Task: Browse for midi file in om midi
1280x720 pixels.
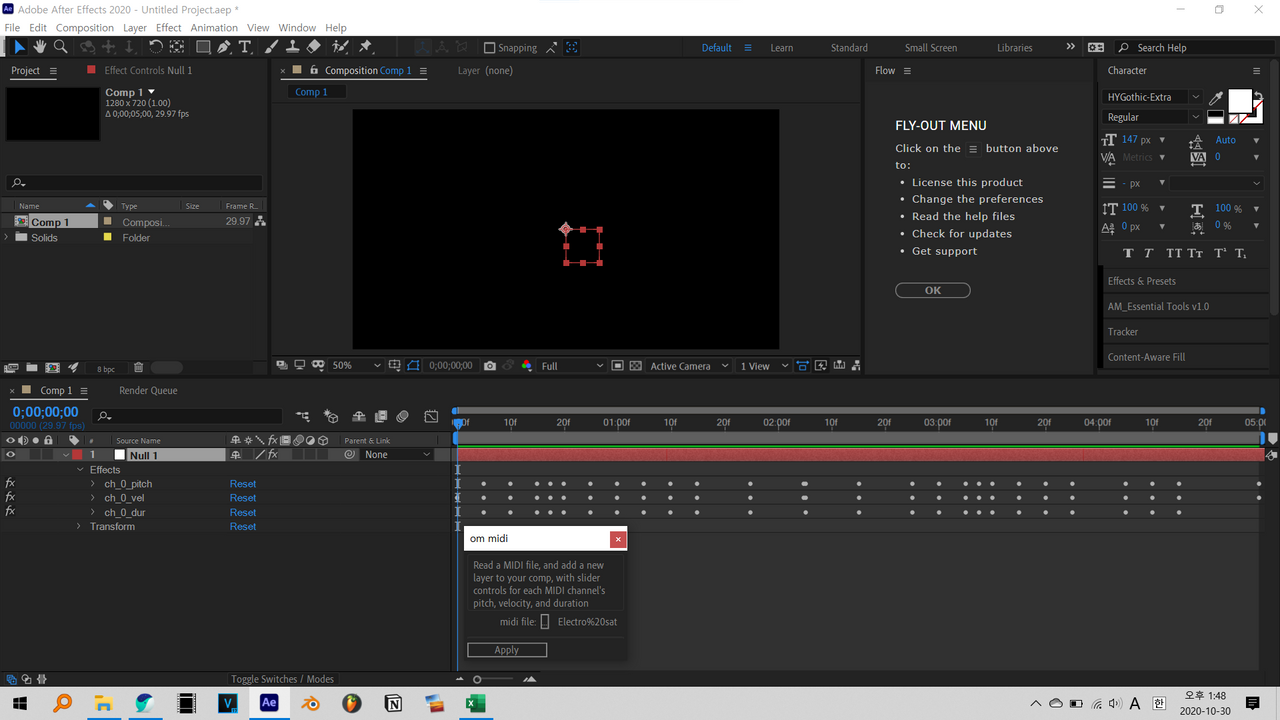Action: tap(545, 622)
